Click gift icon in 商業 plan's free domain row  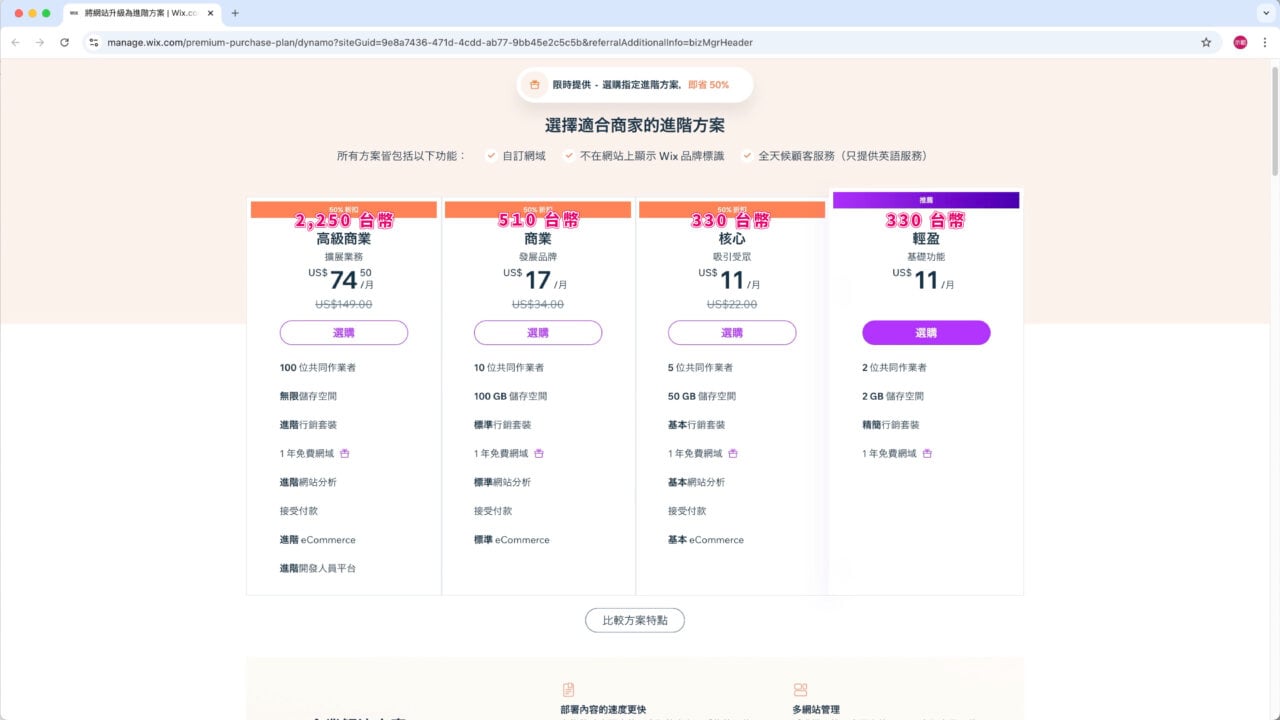click(539, 453)
